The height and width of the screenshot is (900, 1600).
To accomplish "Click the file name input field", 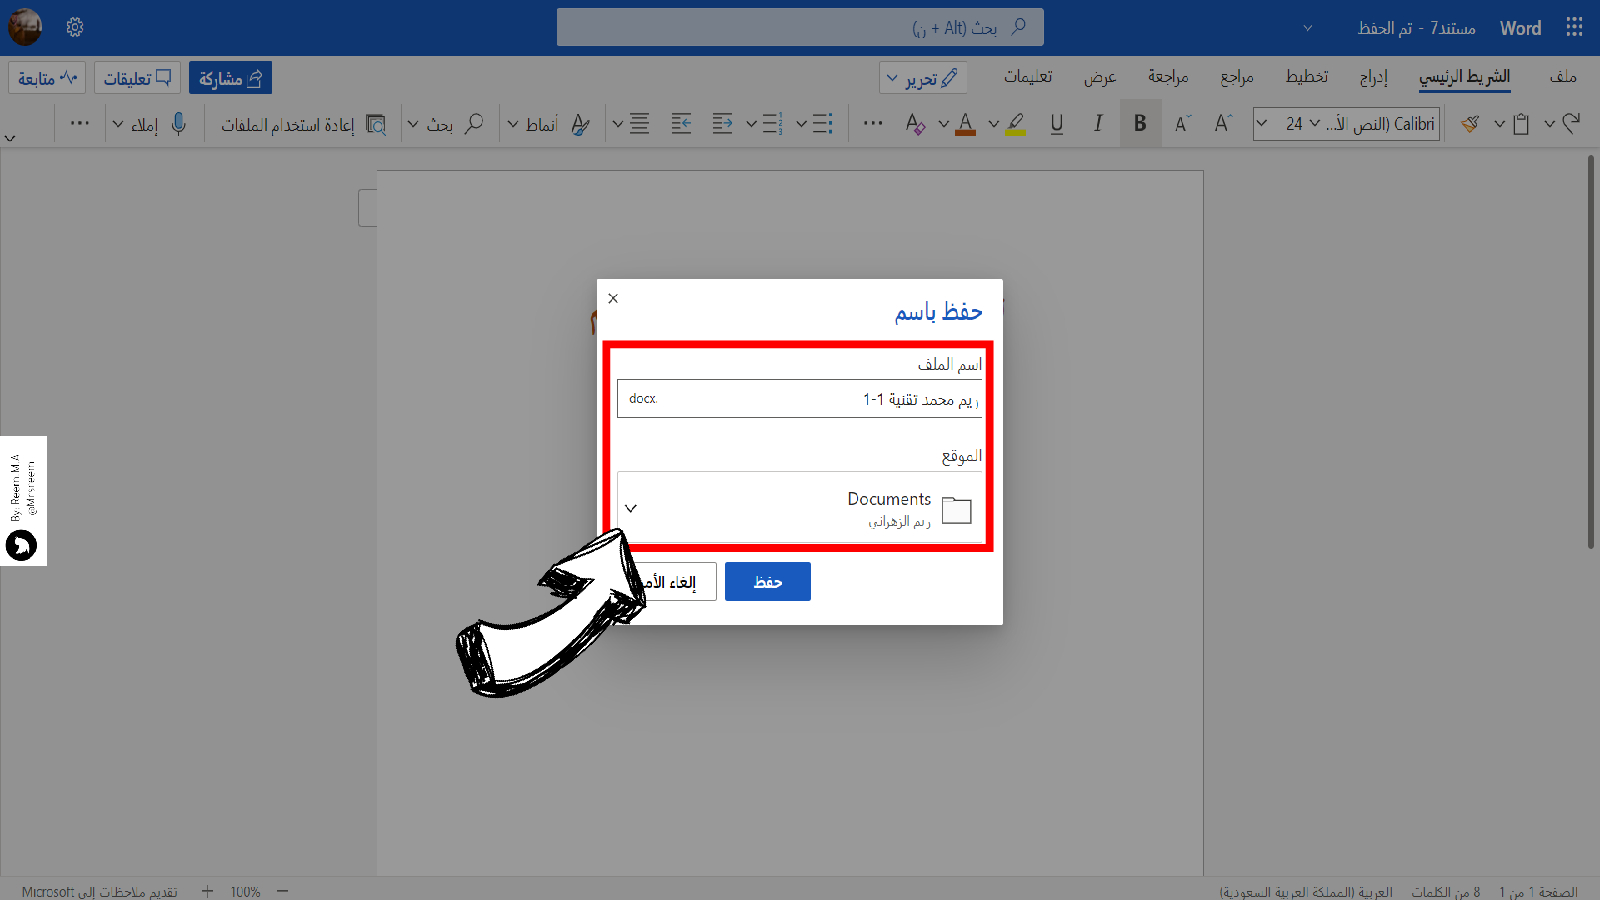I will [x=800, y=399].
